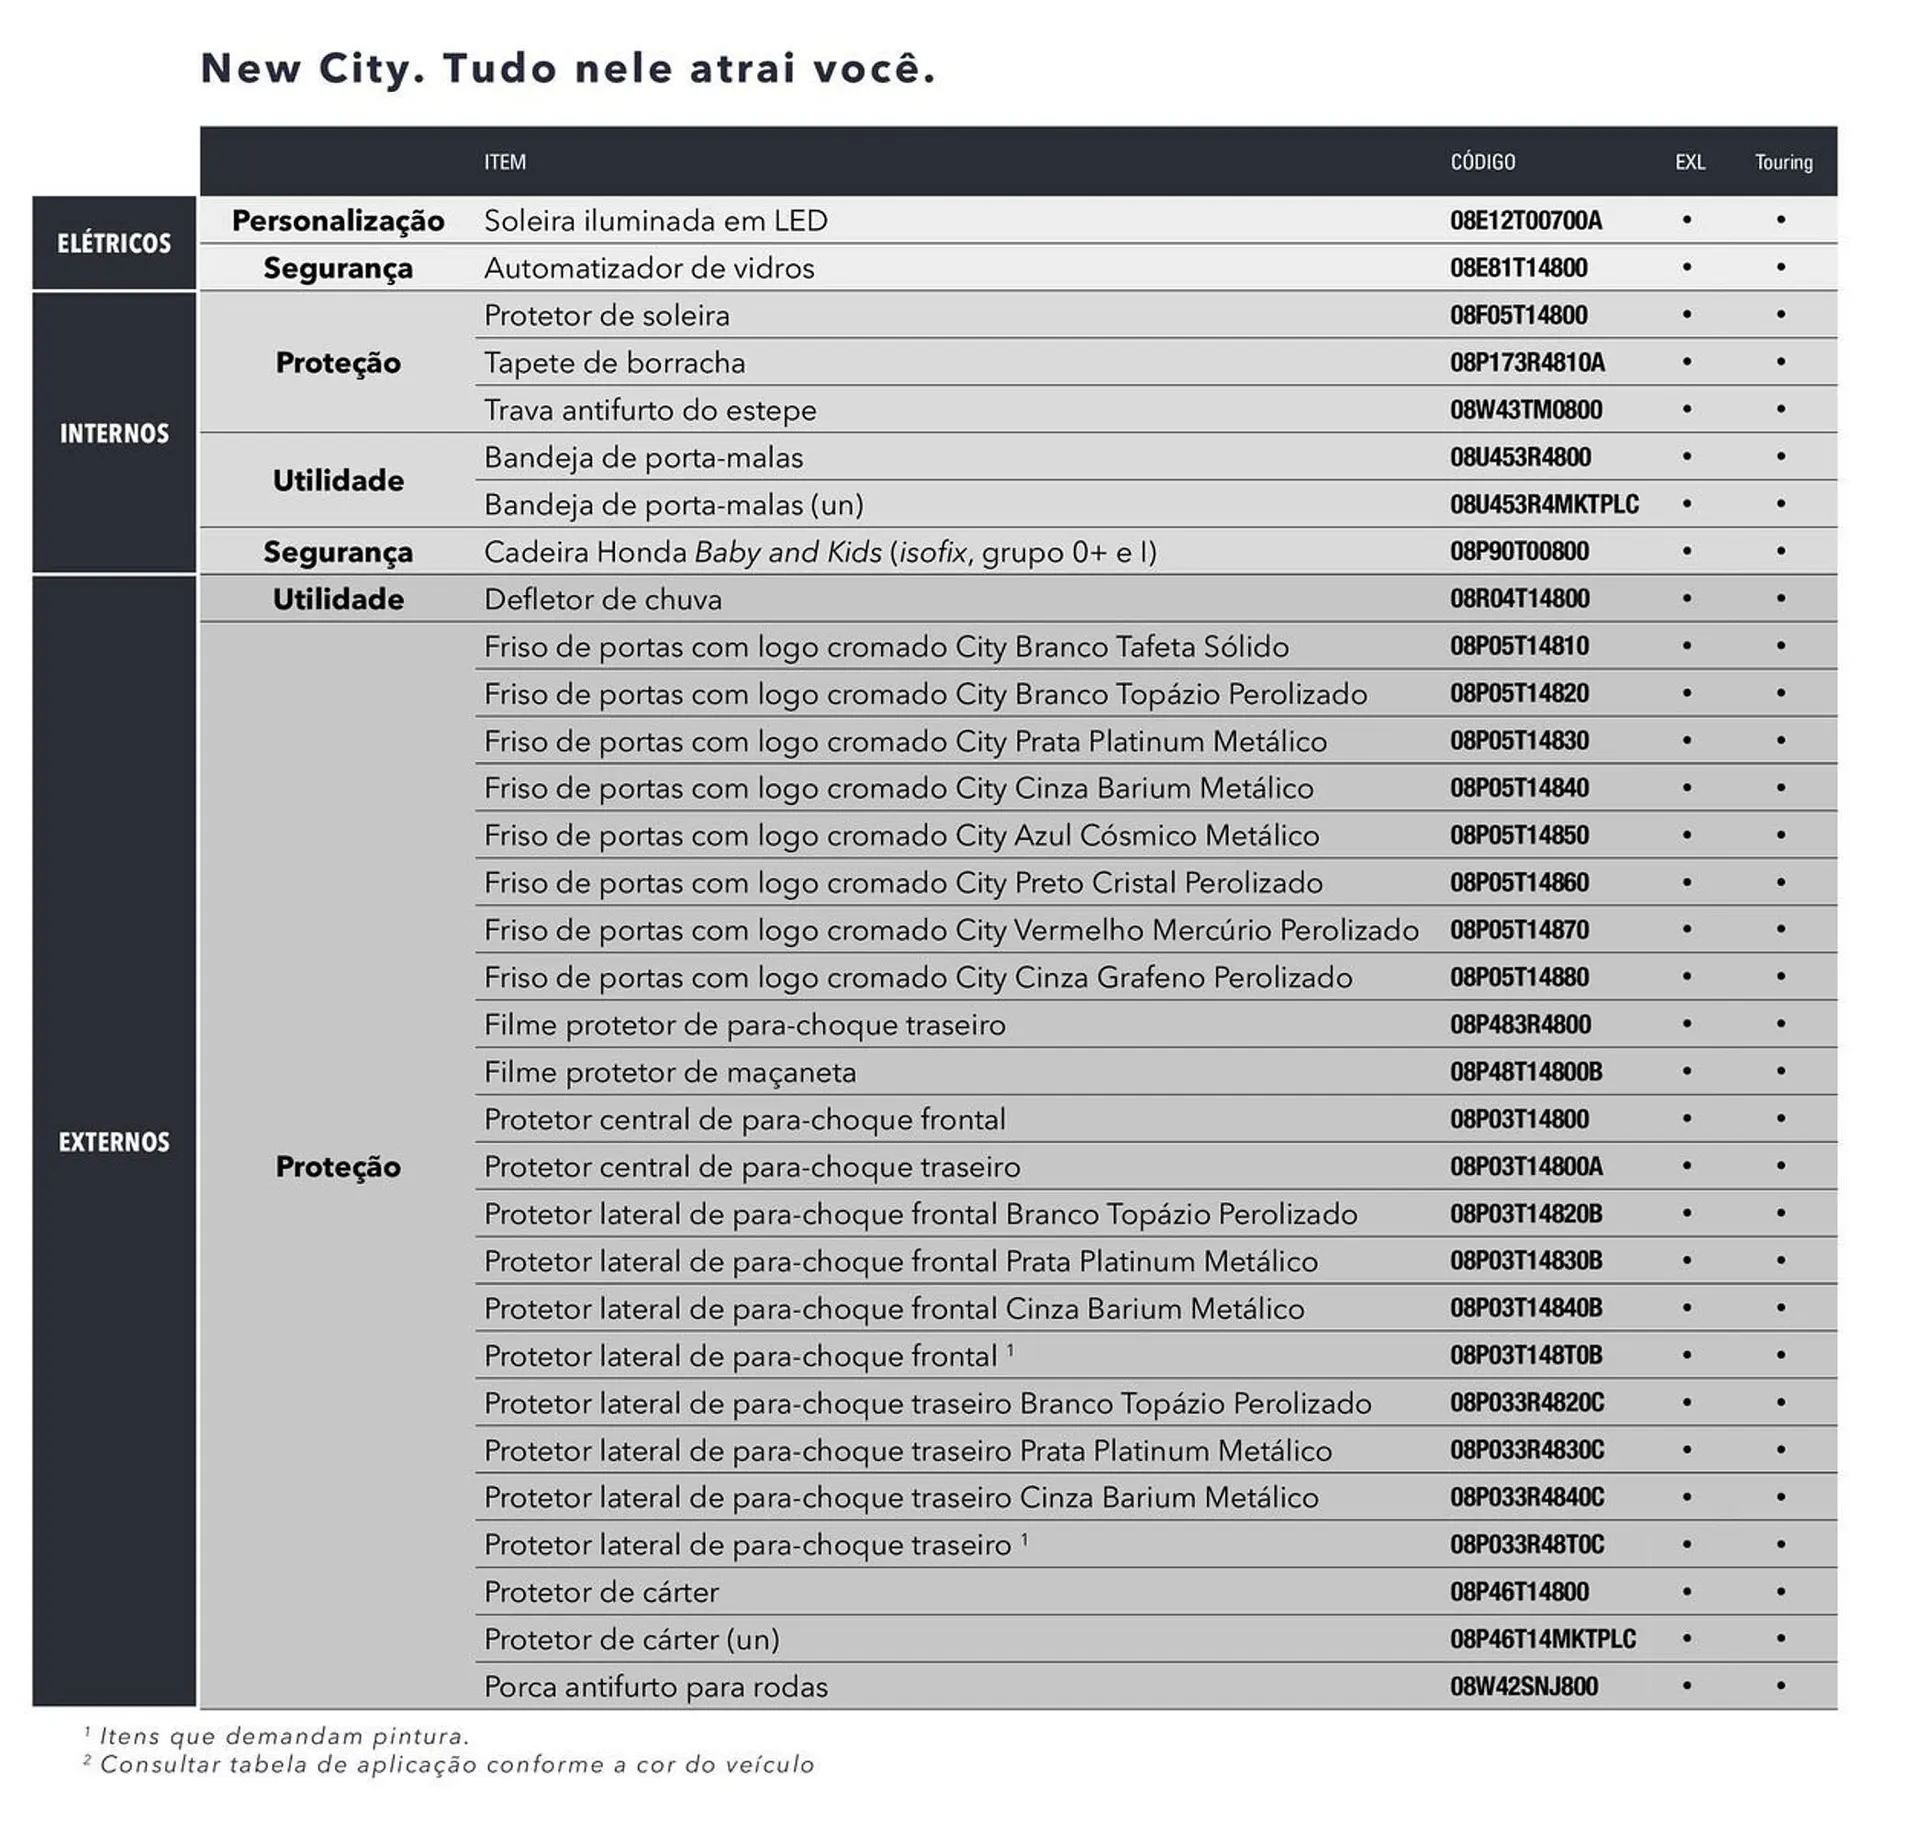Viewport: 1920px width, 1836px height.
Task: Click code 08U453R4MKTPLC
Action: 1544,504
